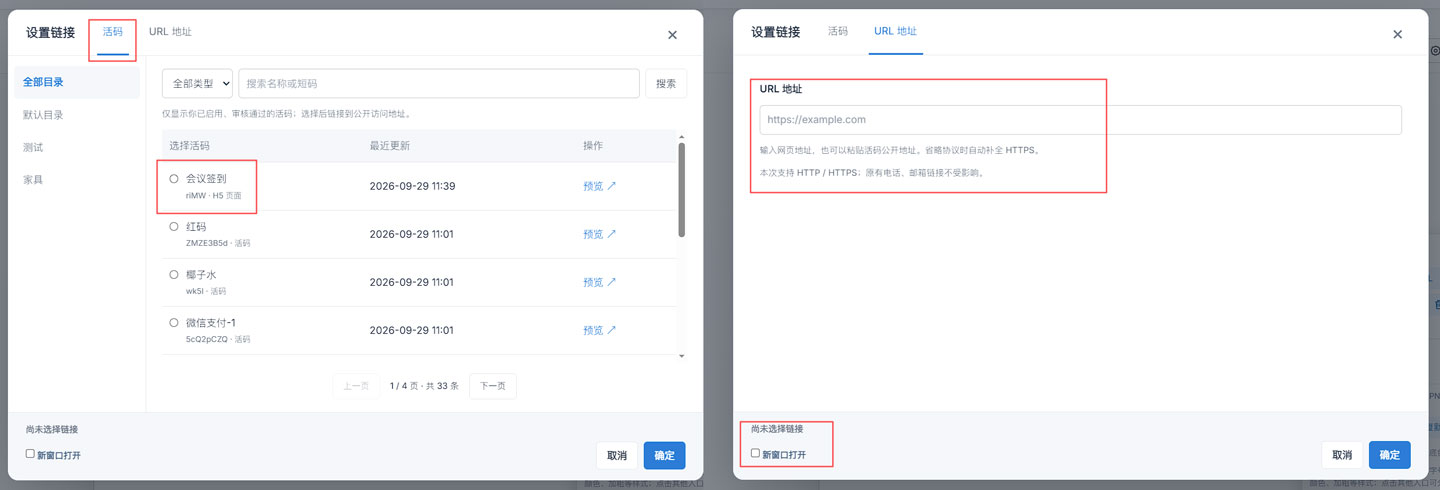Image resolution: width=1440 pixels, height=490 pixels.
Task: Select active URL 地址 tab above the URL field
Action: (x=895, y=32)
